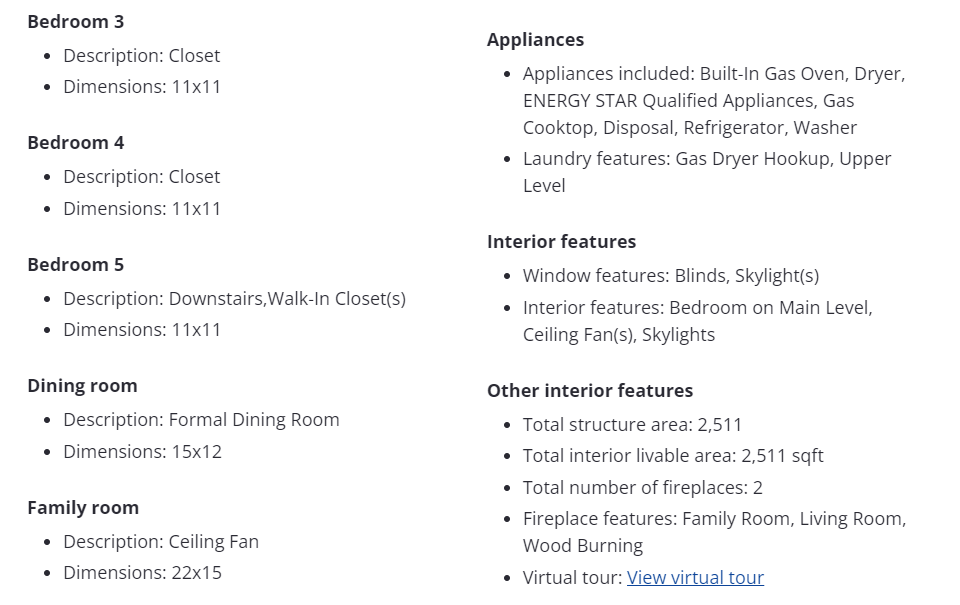This screenshot has height=605, width=960.
Task: Click Total number of fireplaces entry
Action: pyautogui.click(x=643, y=487)
